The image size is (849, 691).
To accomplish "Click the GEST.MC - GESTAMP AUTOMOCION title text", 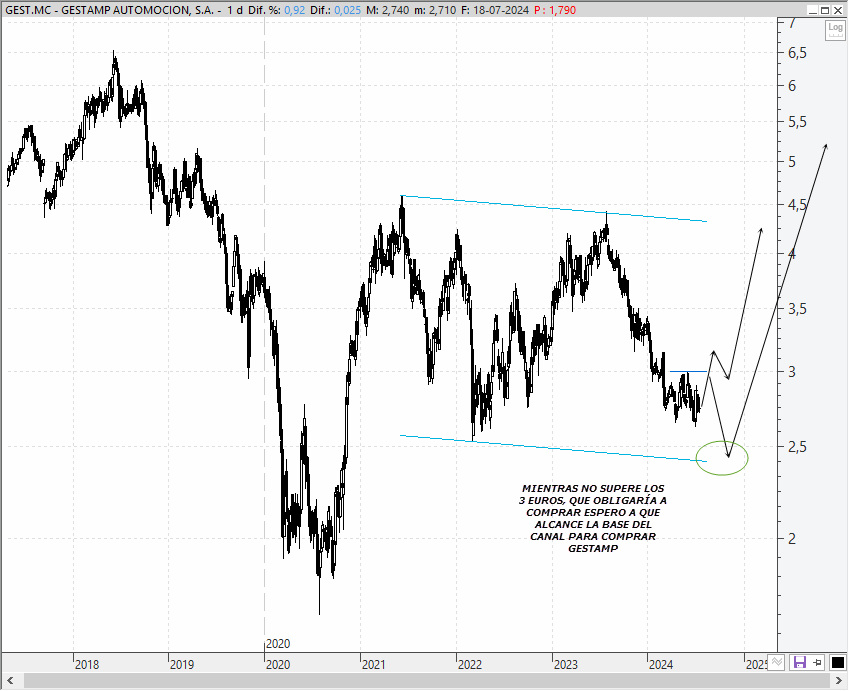I will pos(109,10).
